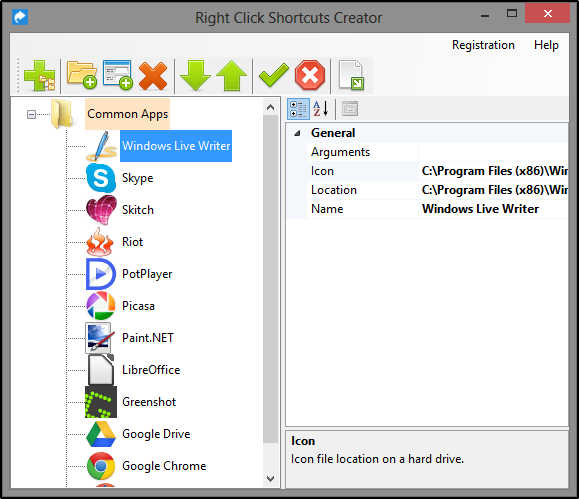The width and height of the screenshot is (579, 499).
Task: Click the Skitch heart icon
Action: coord(101,210)
